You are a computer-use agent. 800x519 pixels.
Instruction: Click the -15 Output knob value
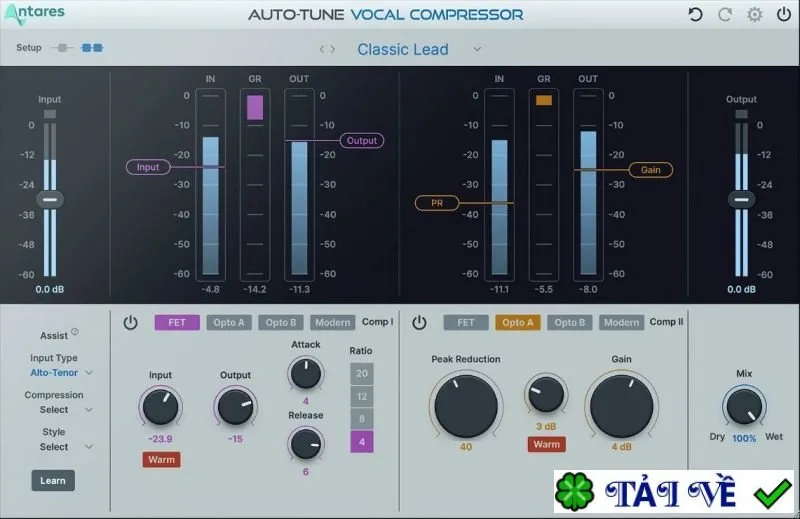click(235, 439)
